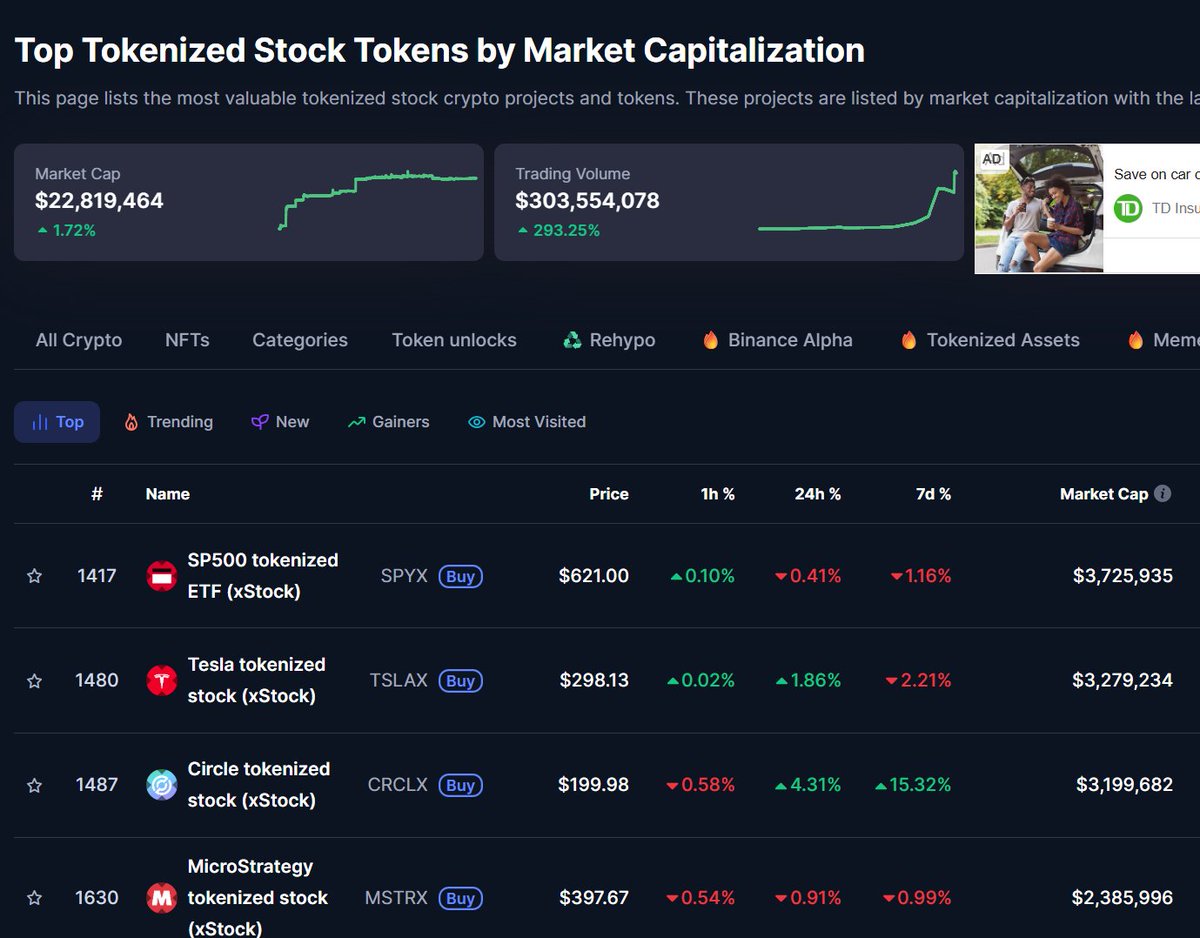1200x938 pixels.
Task: Switch to the NFTs tab
Action: pos(187,340)
